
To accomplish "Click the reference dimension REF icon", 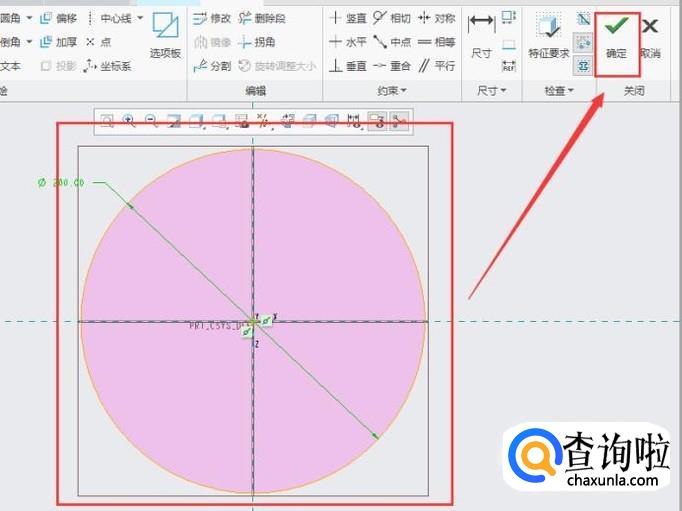I will click(508, 66).
